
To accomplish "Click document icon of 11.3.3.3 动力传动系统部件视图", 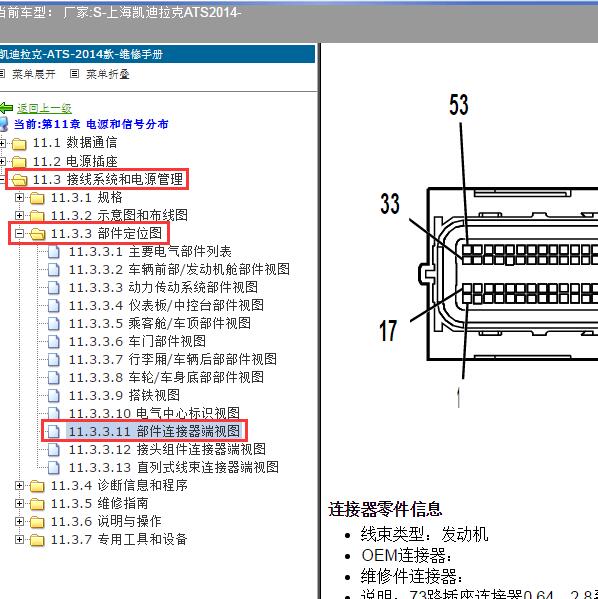I will (x=54, y=288).
